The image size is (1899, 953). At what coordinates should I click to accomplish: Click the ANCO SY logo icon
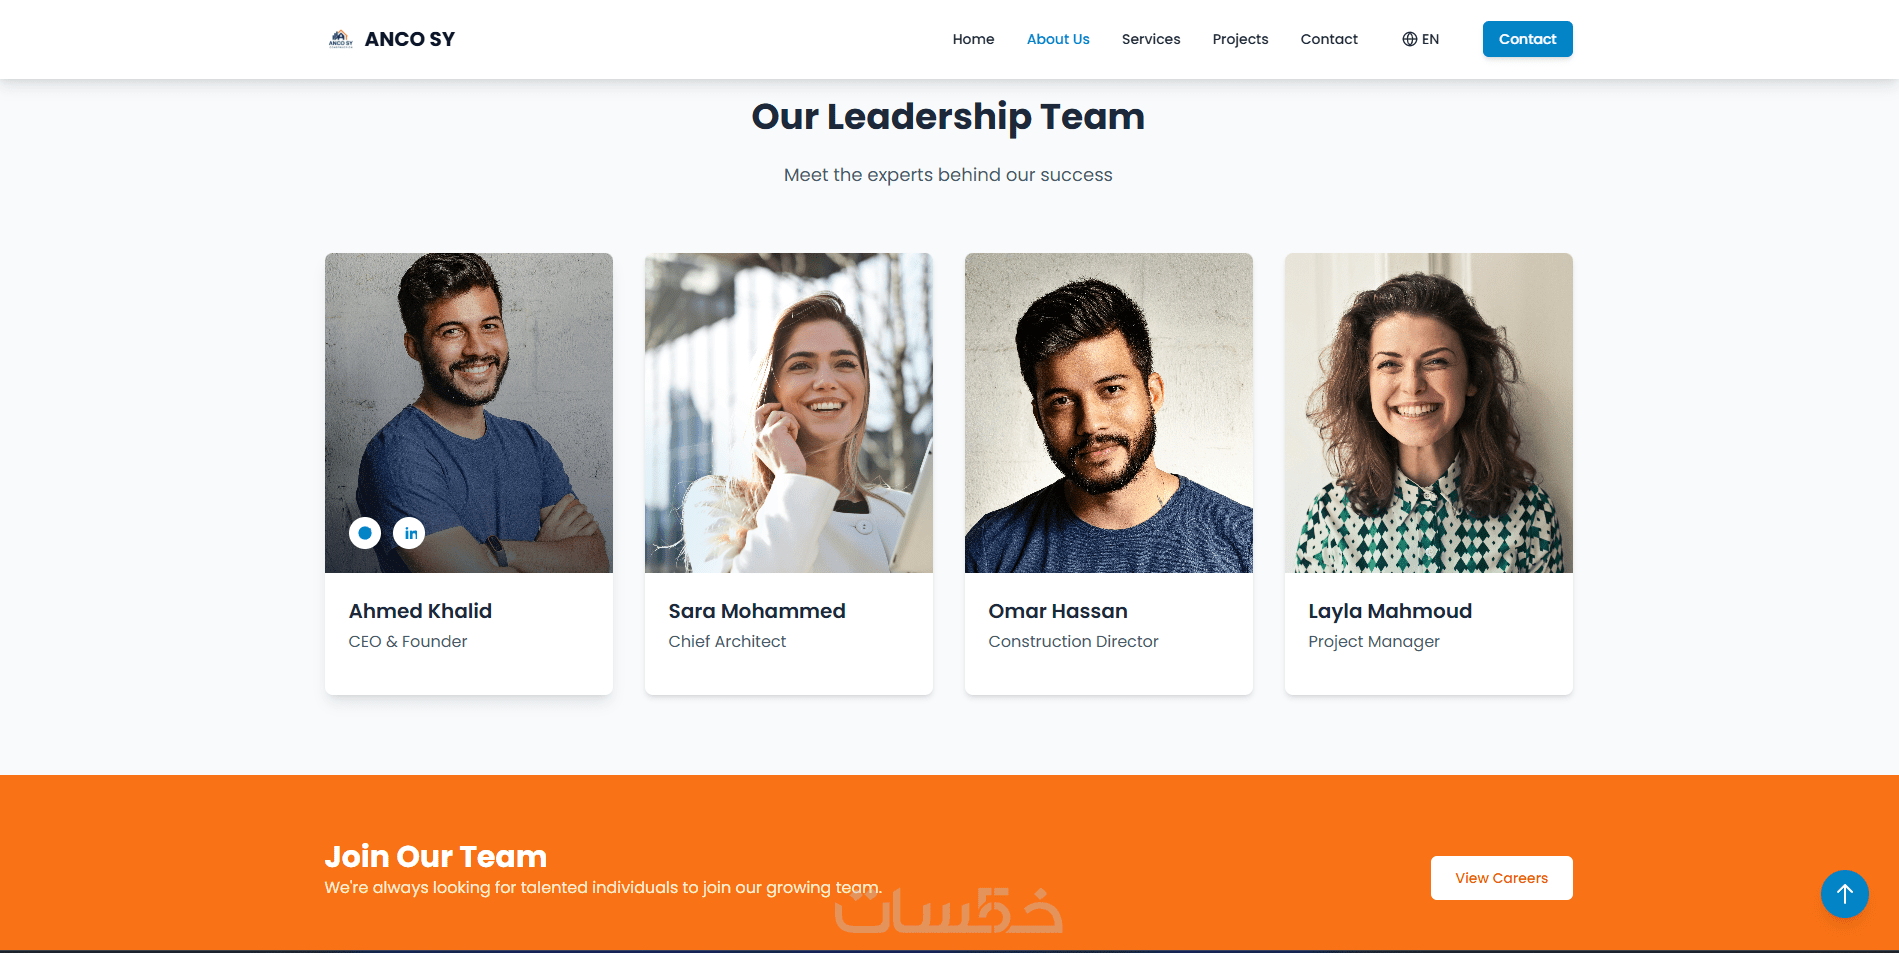[341, 39]
